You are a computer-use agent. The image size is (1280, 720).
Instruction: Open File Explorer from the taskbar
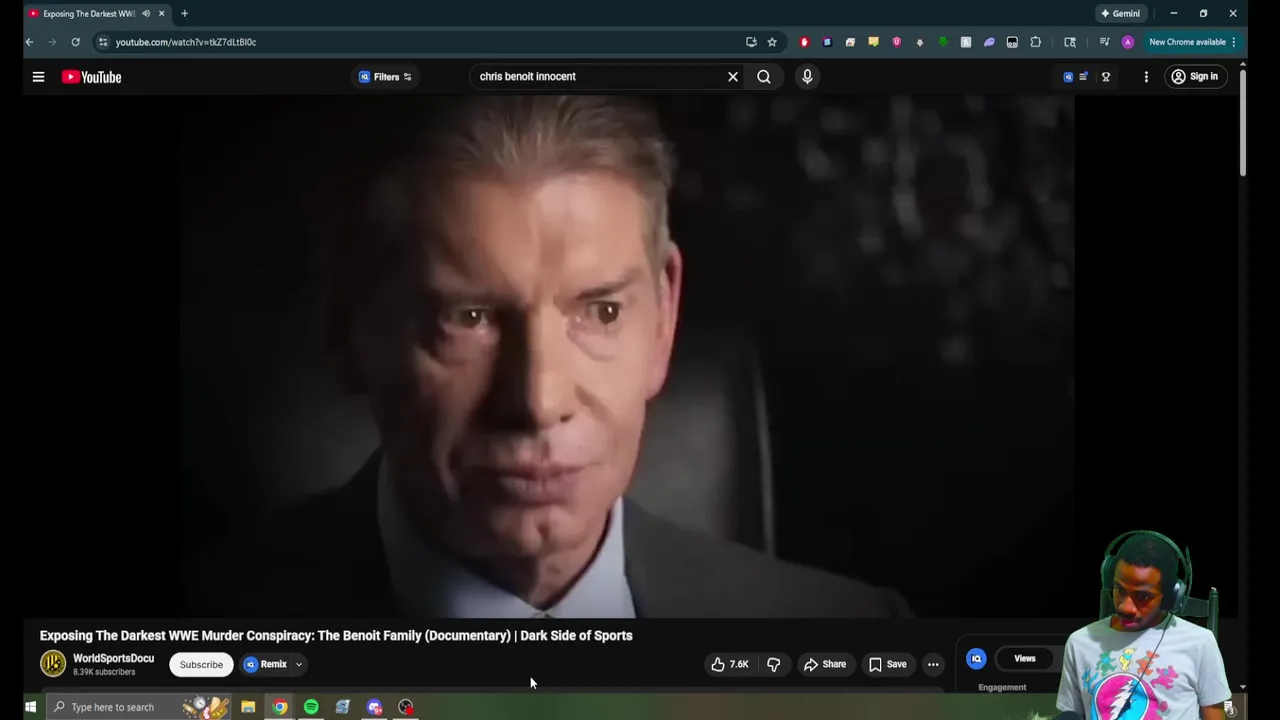click(248, 707)
